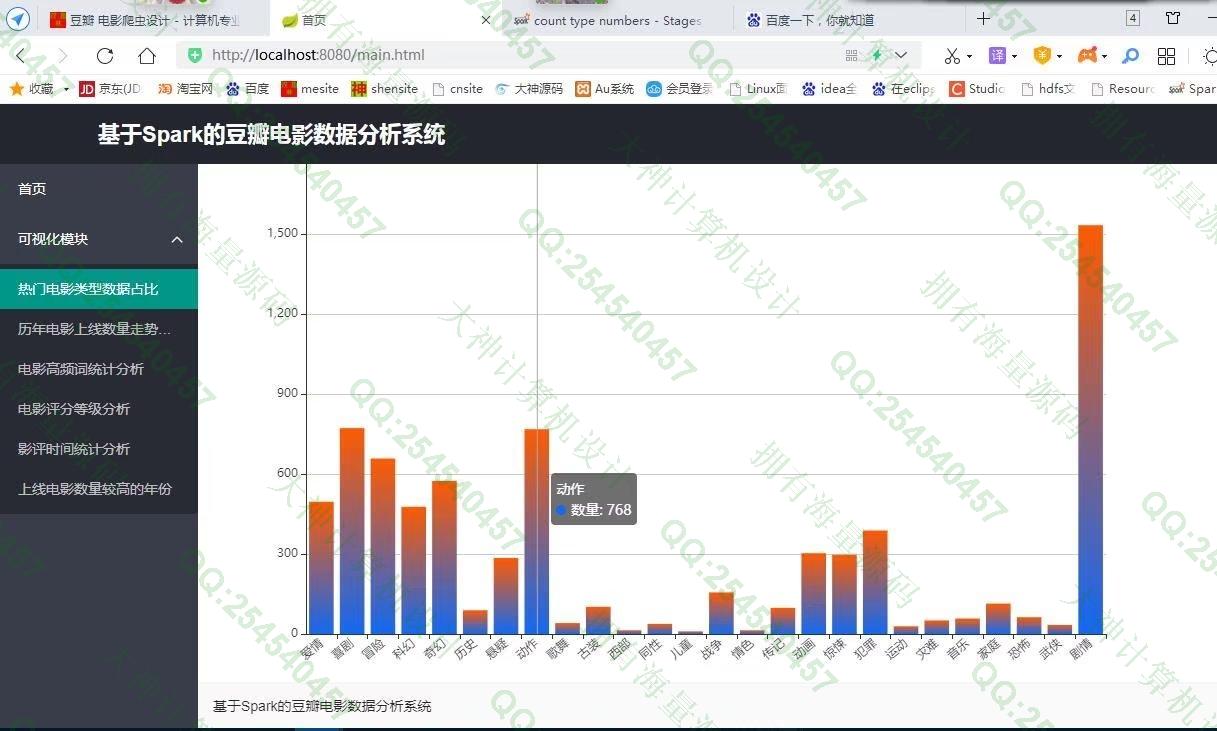Switch to the 豆瓣 电影爬虫设计 tab
Image resolution: width=1217 pixels, height=731 pixels.
[155, 20]
